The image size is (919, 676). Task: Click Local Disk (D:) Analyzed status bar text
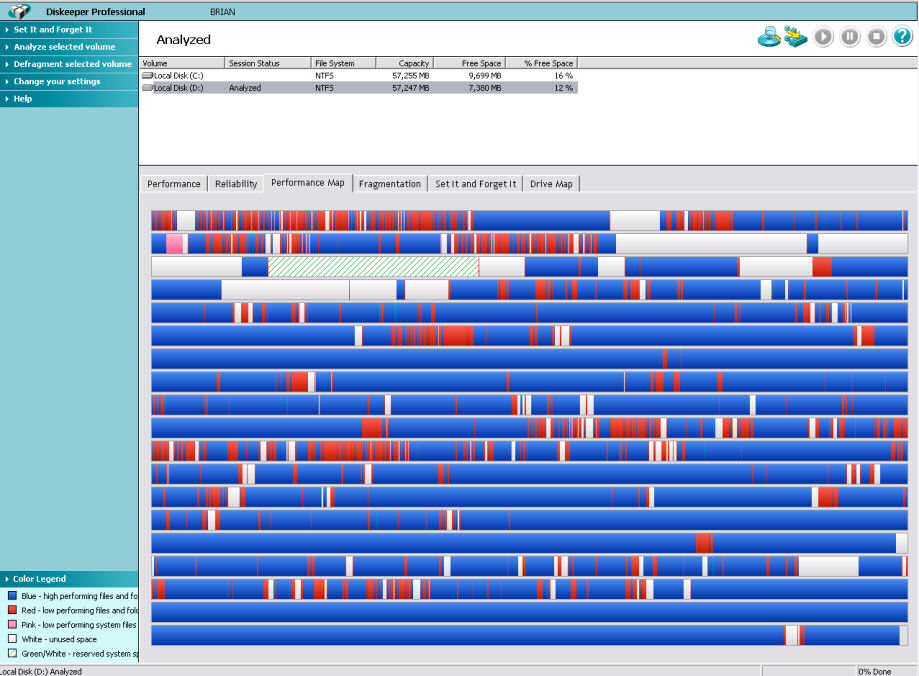(41, 671)
